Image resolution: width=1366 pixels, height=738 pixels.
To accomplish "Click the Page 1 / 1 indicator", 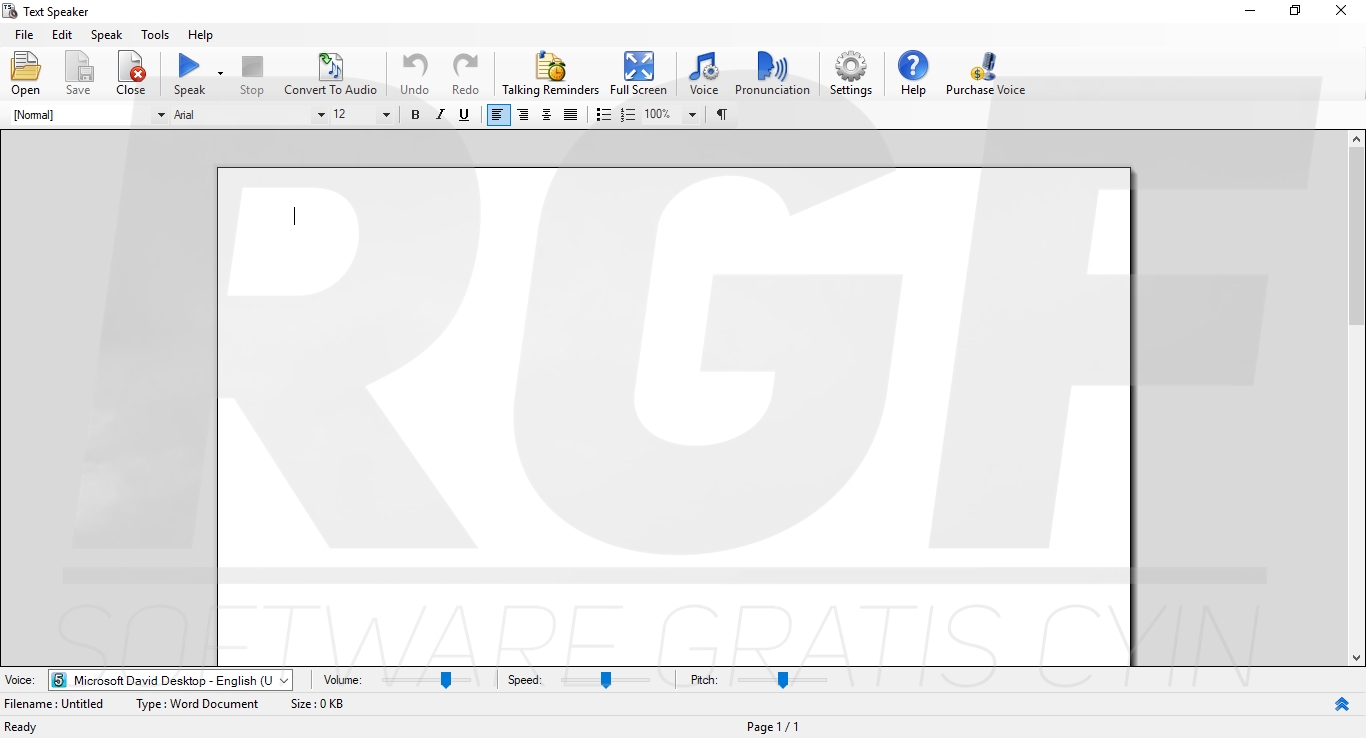I will click(x=773, y=727).
